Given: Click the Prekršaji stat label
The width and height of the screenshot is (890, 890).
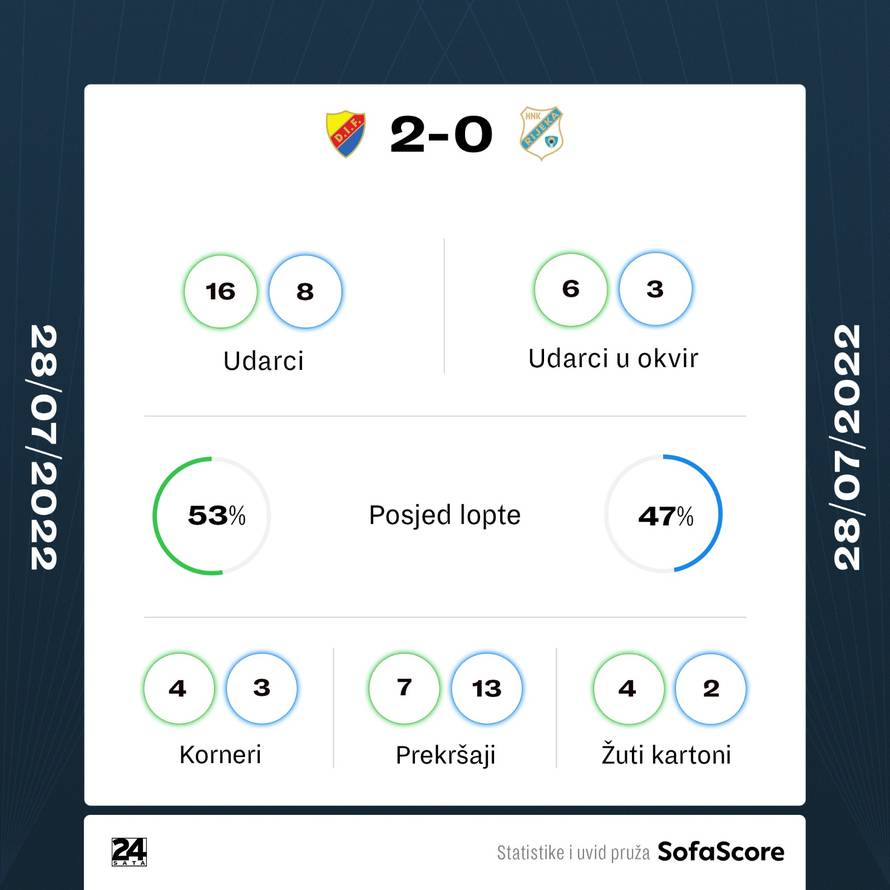Looking at the screenshot, I should click(x=445, y=754).
